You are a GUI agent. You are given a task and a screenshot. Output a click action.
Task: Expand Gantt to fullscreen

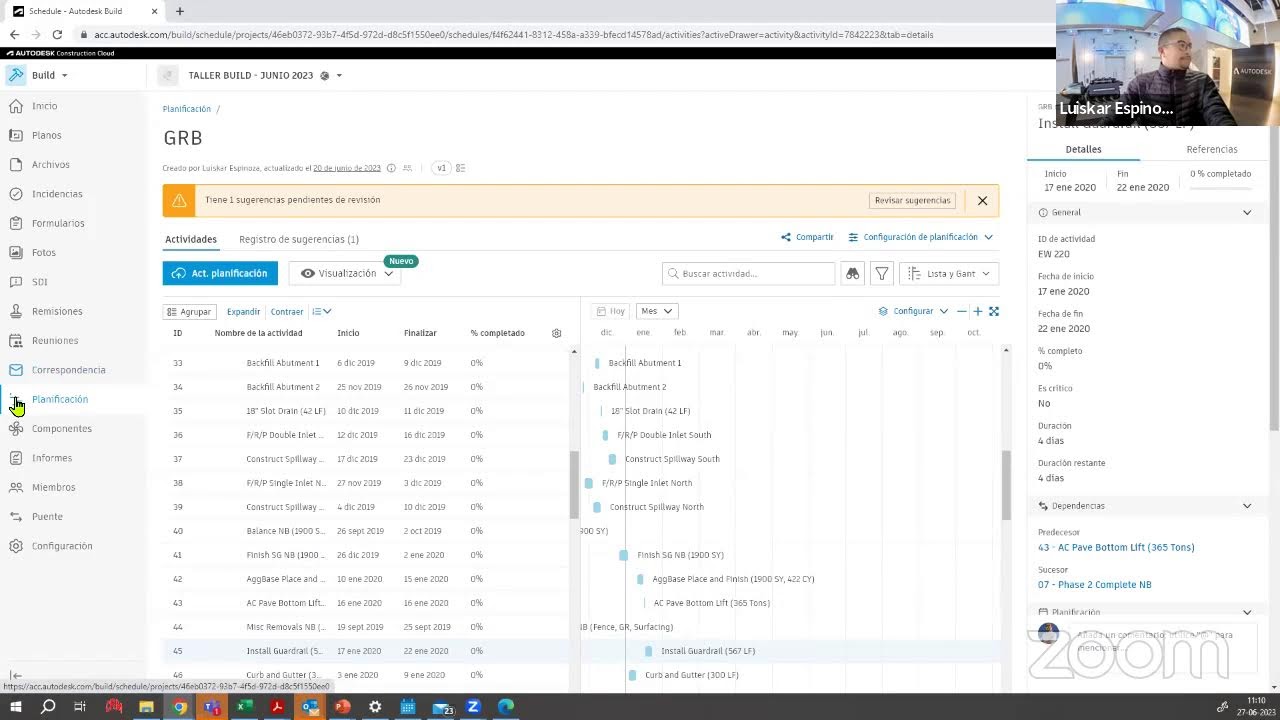993,311
